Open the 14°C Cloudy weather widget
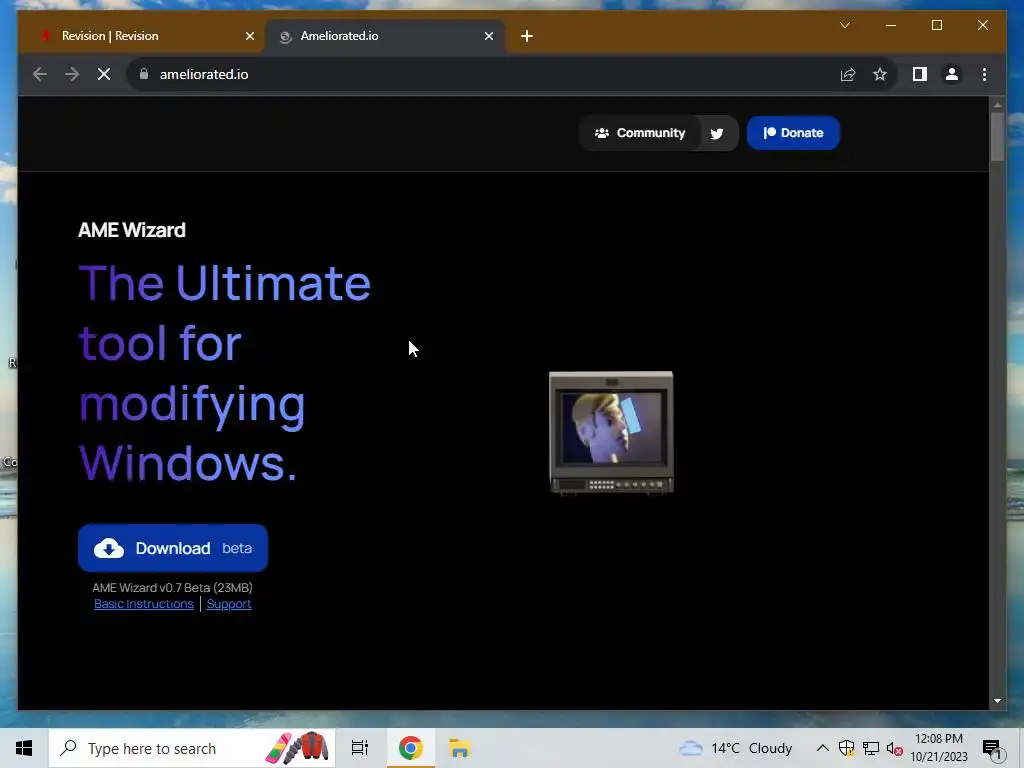This screenshot has height=768, width=1024. point(735,748)
